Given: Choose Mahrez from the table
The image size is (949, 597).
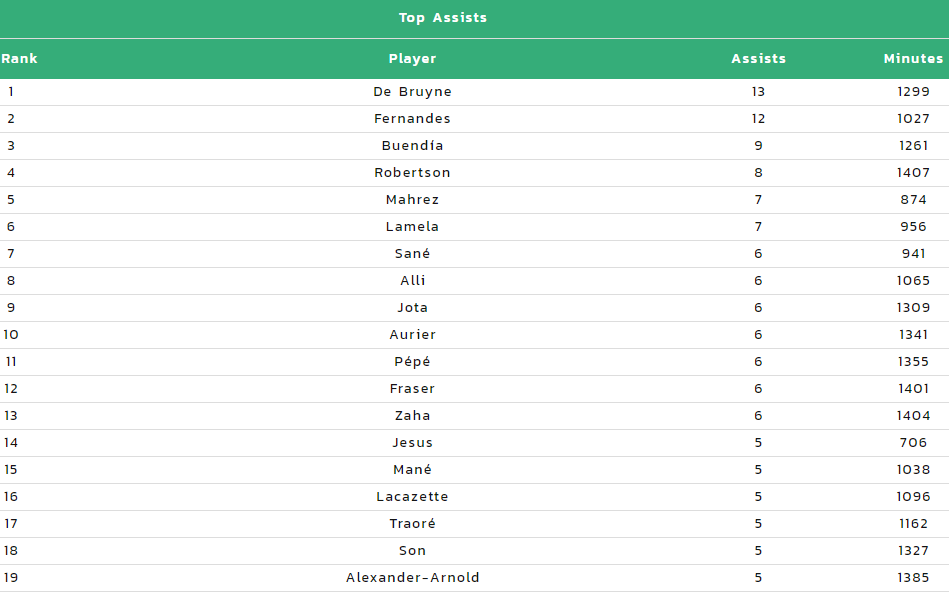Looking at the screenshot, I should click(412, 200).
